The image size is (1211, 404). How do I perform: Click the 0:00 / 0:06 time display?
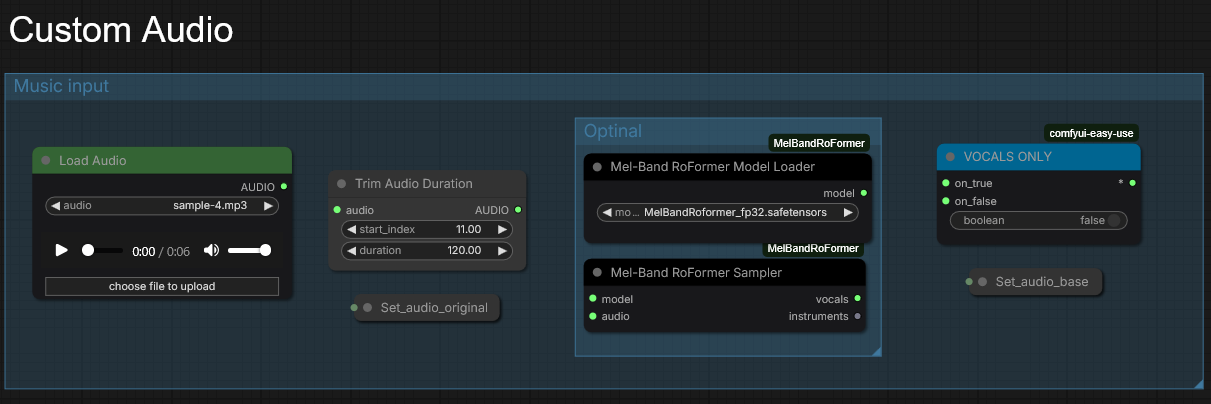pyautogui.click(x=161, y=251)
